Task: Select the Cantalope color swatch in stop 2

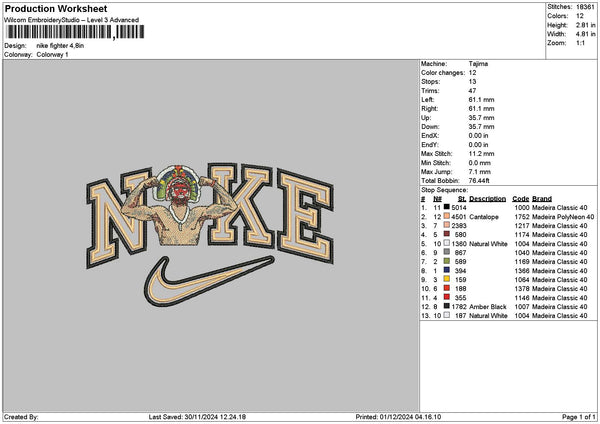Action: click(447, 216)
